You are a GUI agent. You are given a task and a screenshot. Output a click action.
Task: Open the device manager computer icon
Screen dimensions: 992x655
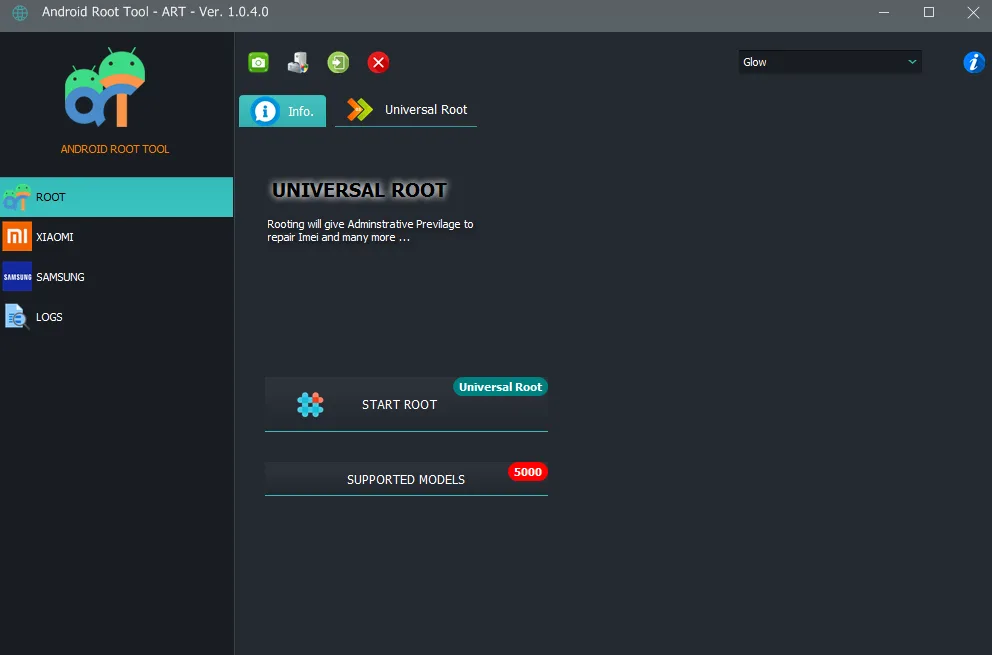pyautogui.click(x=298, y=63)
